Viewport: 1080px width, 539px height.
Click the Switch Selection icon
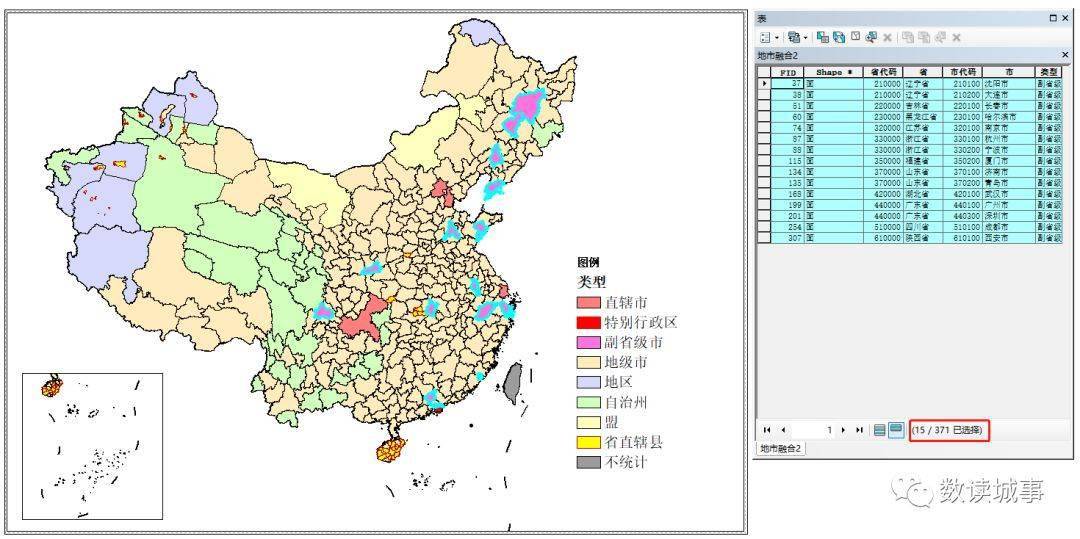point(839,37)
